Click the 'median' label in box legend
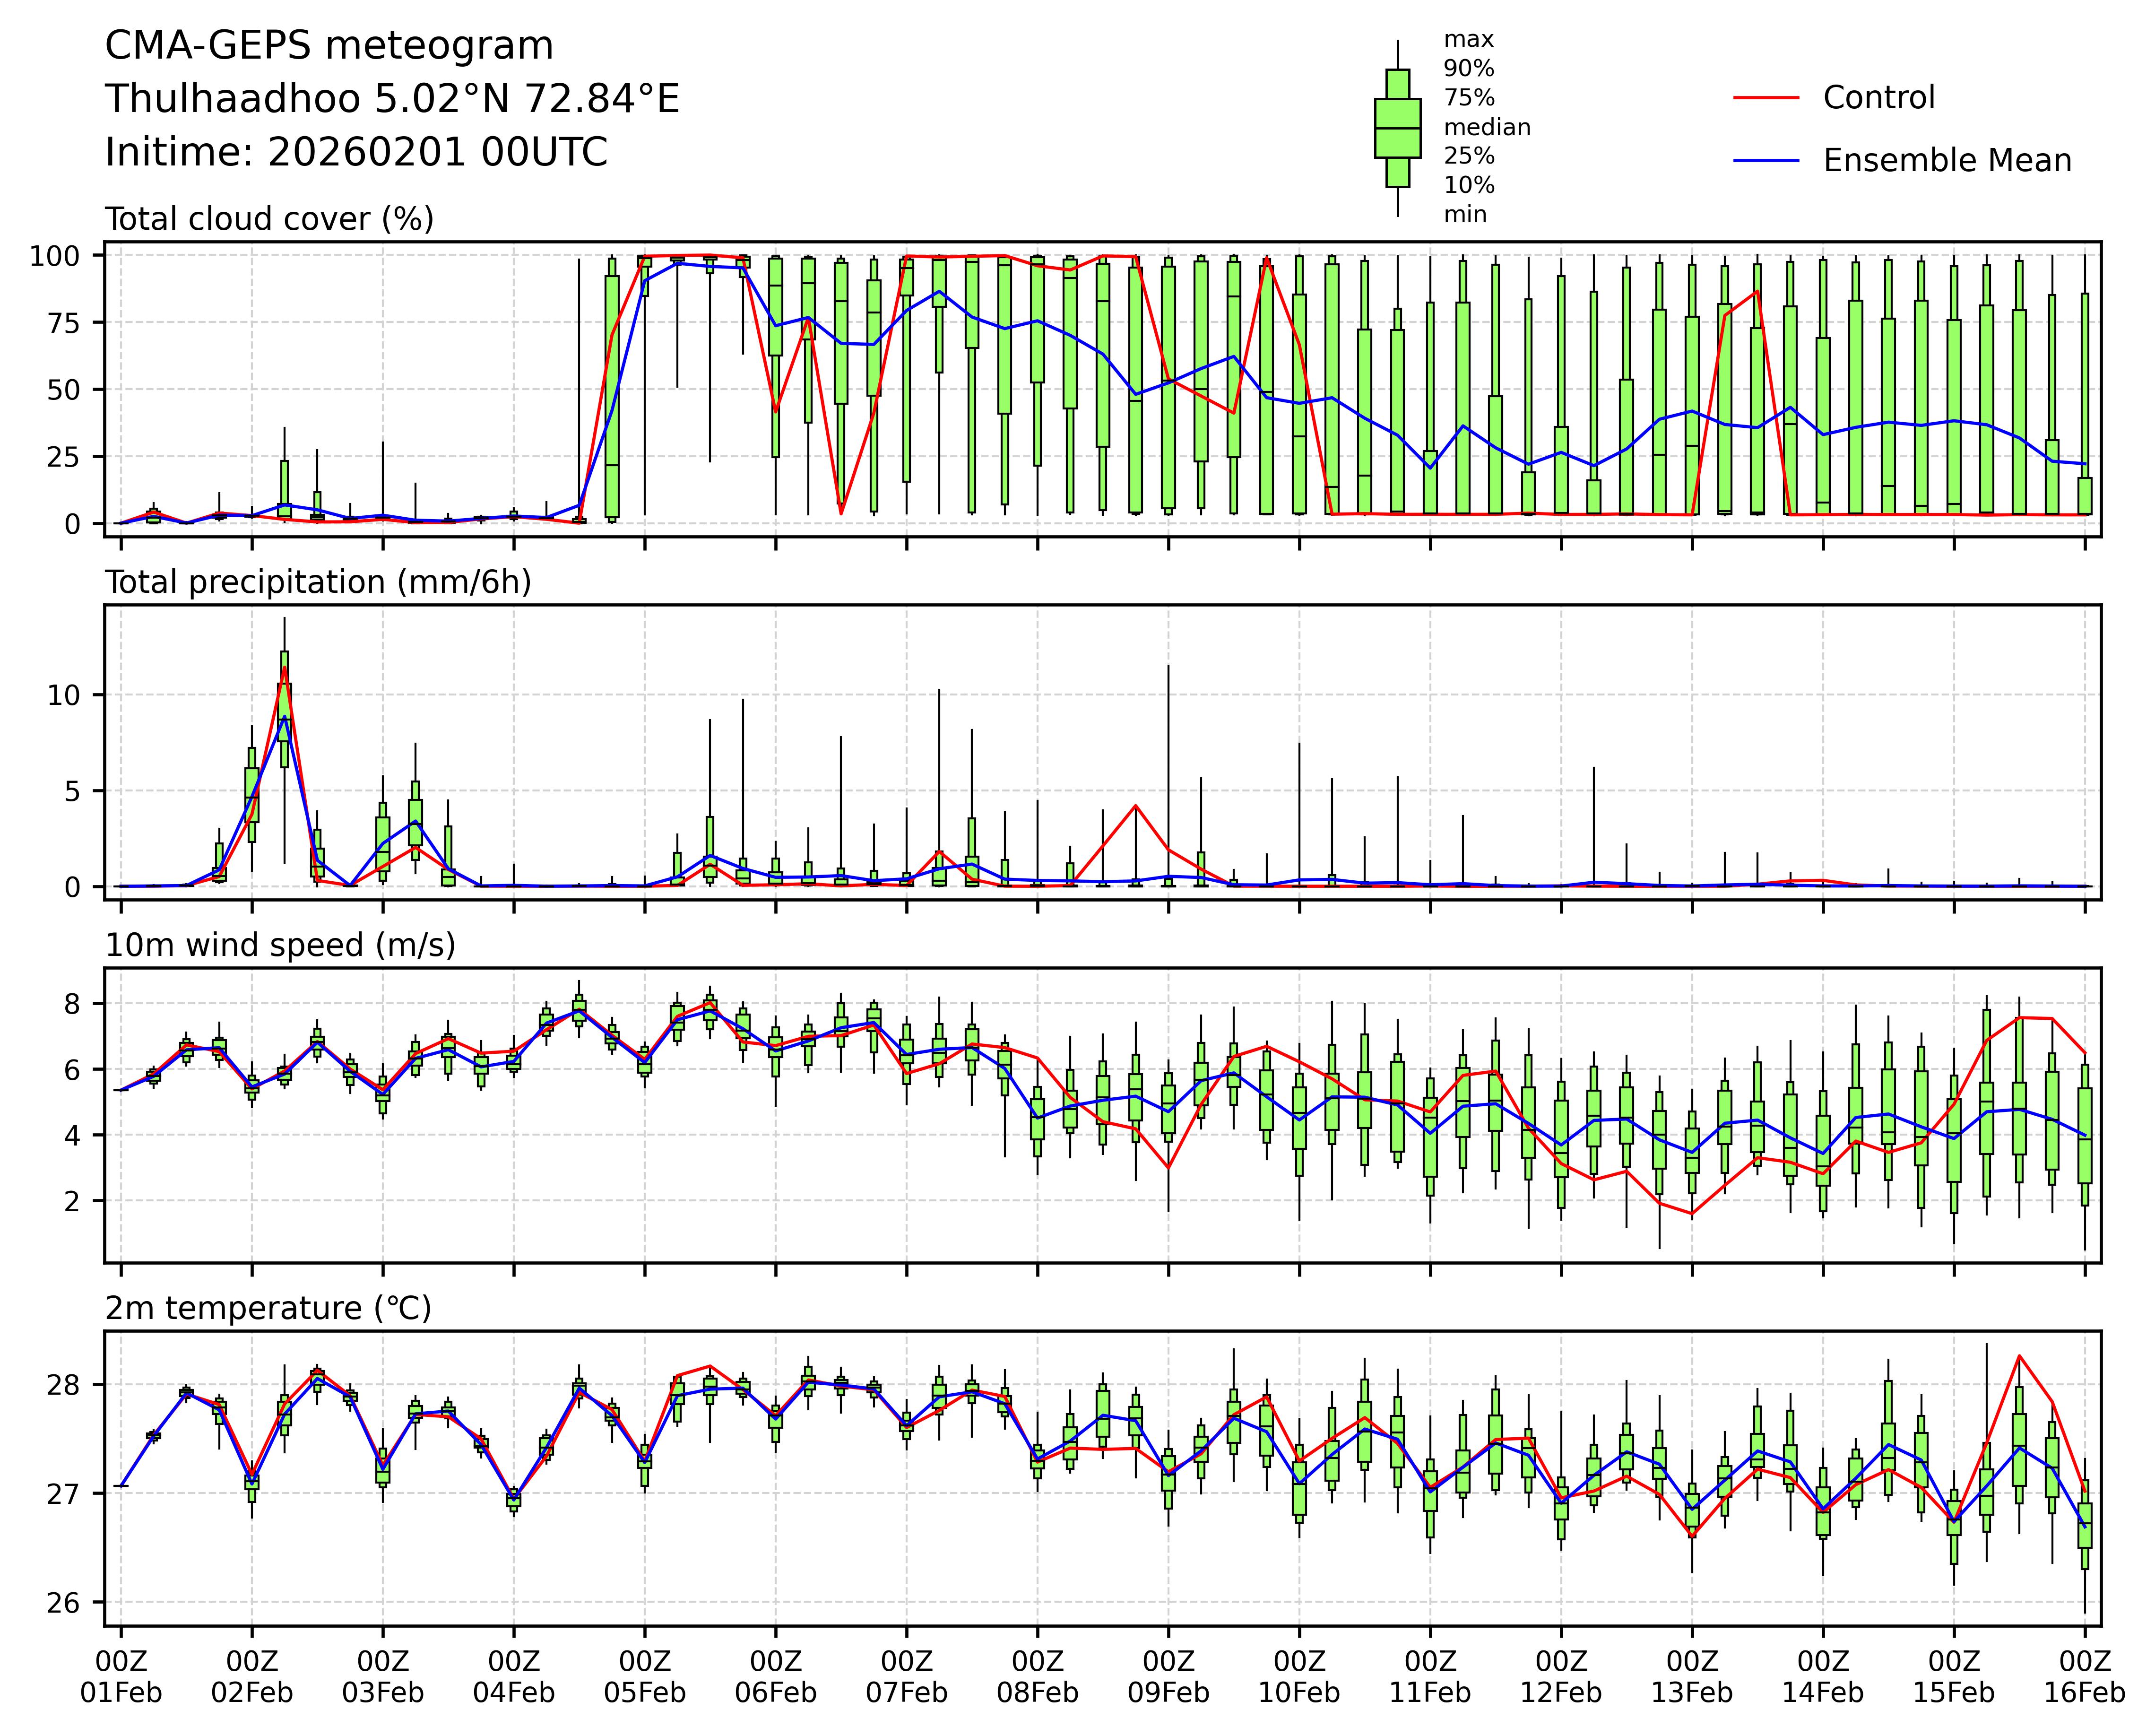 coord(1486,128)
